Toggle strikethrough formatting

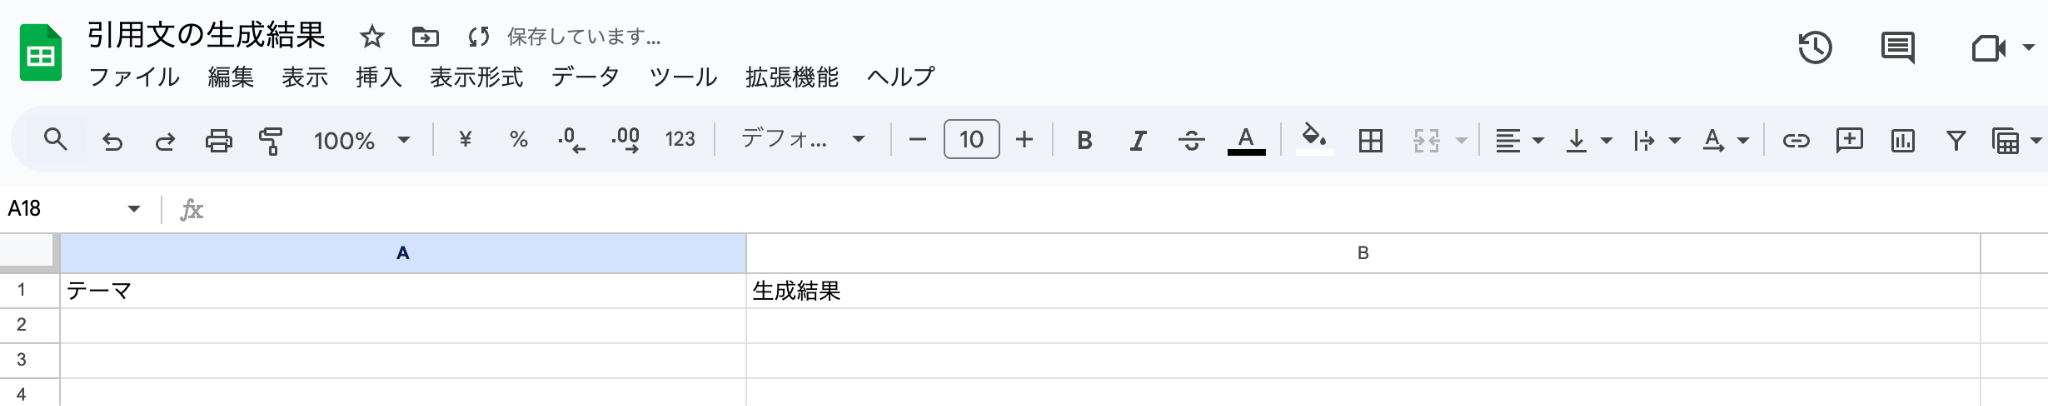click(1190, 141)
